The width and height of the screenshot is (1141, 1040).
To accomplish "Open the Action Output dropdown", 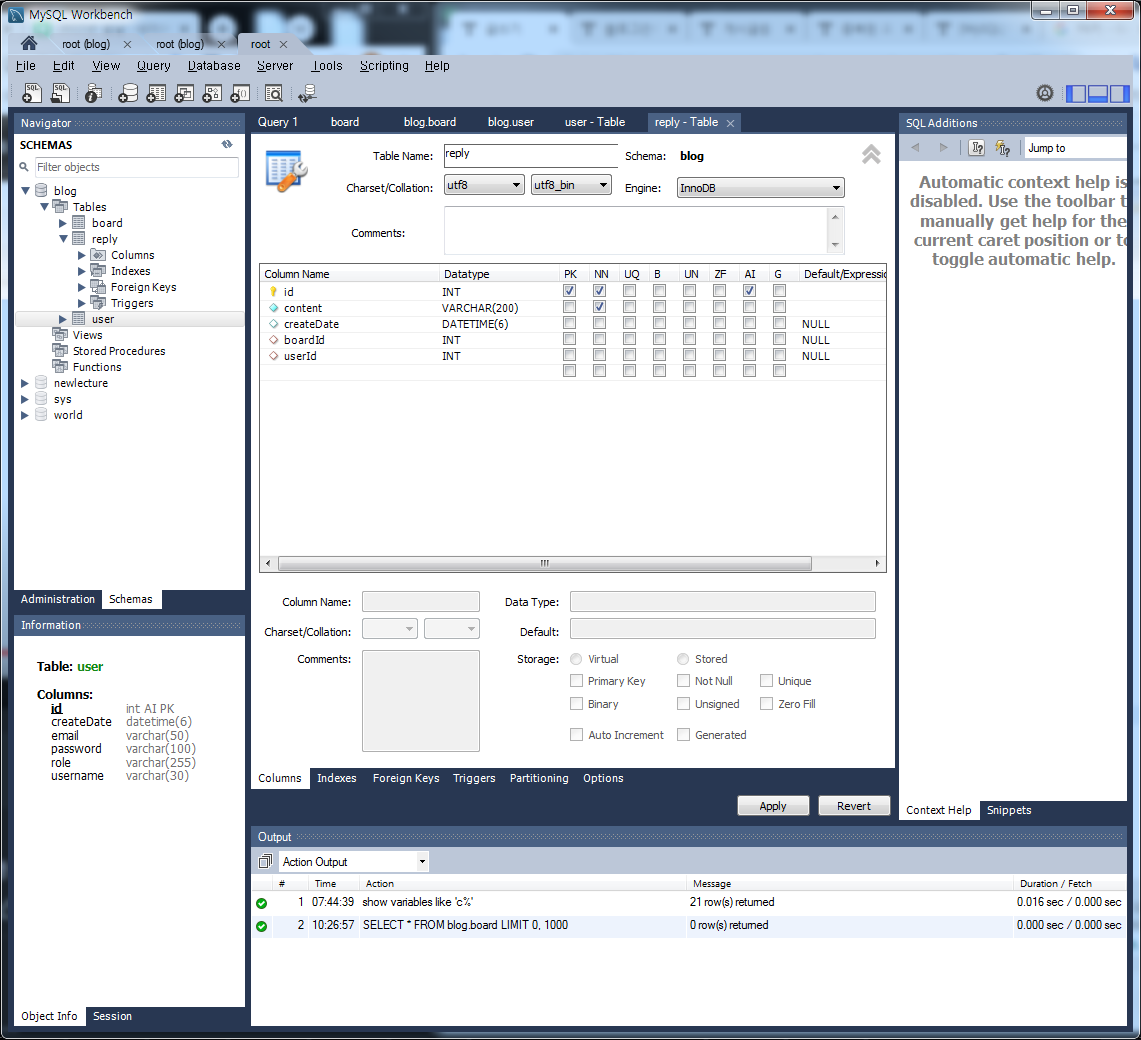I will tap(422, 862).
